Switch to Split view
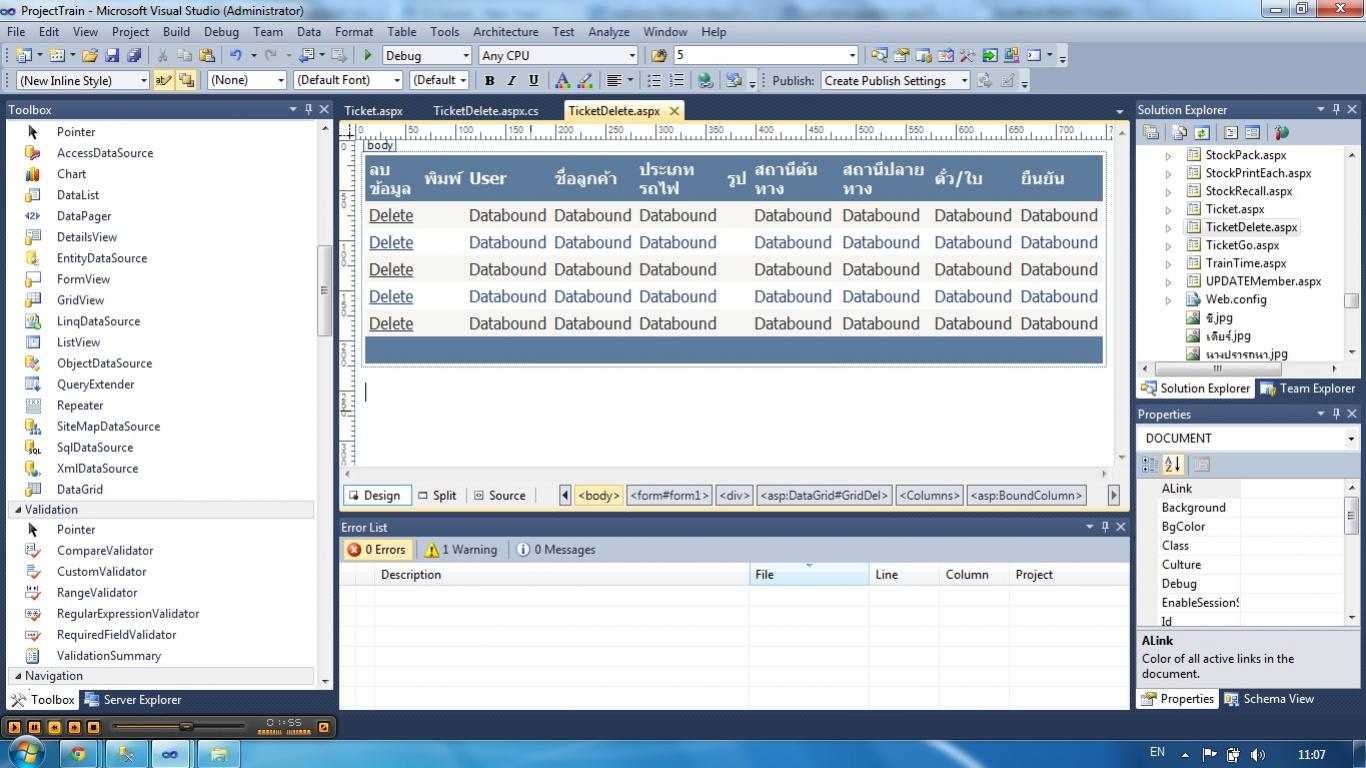Screen dimensions: 1366x768 [437, 495]
